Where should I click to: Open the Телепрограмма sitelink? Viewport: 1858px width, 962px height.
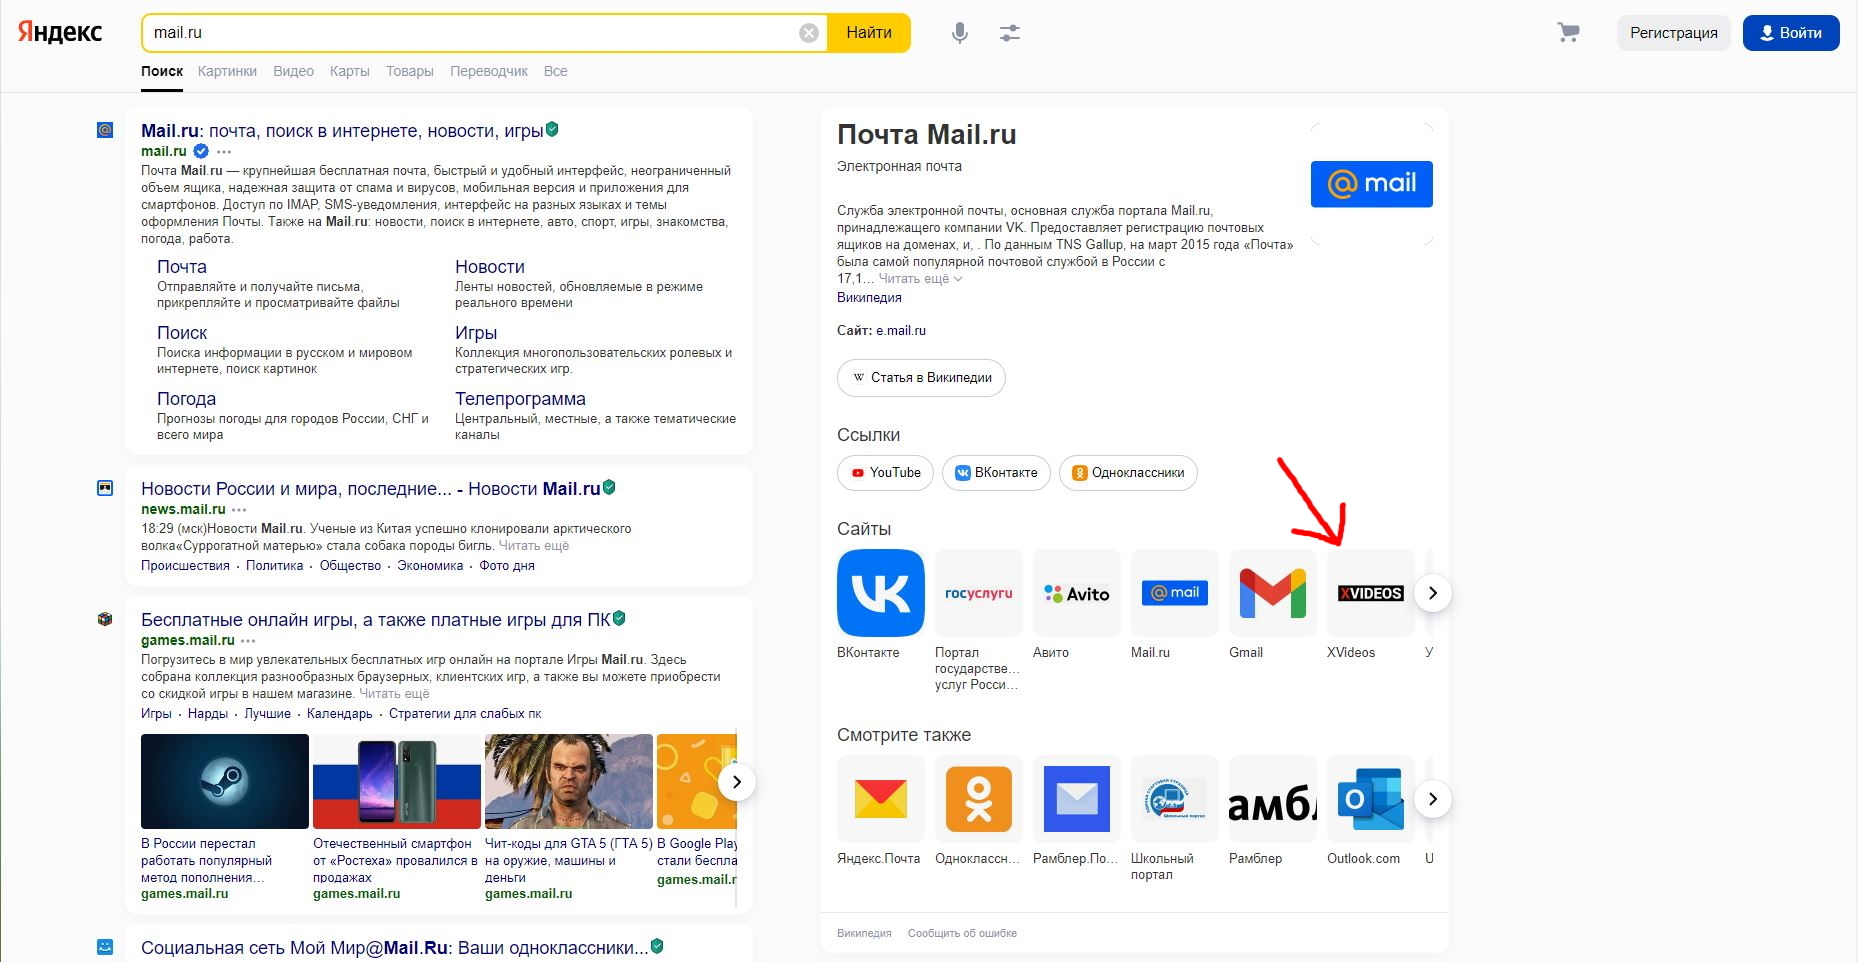coord(520,399)
